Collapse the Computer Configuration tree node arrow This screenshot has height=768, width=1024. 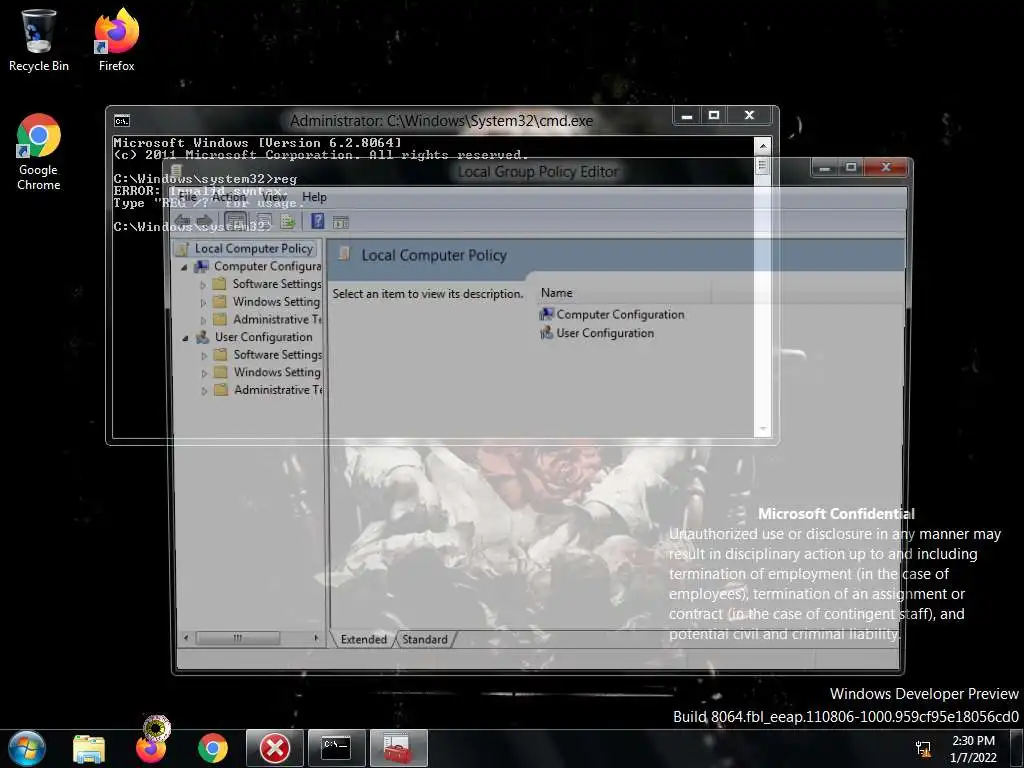tap(184, 267)
